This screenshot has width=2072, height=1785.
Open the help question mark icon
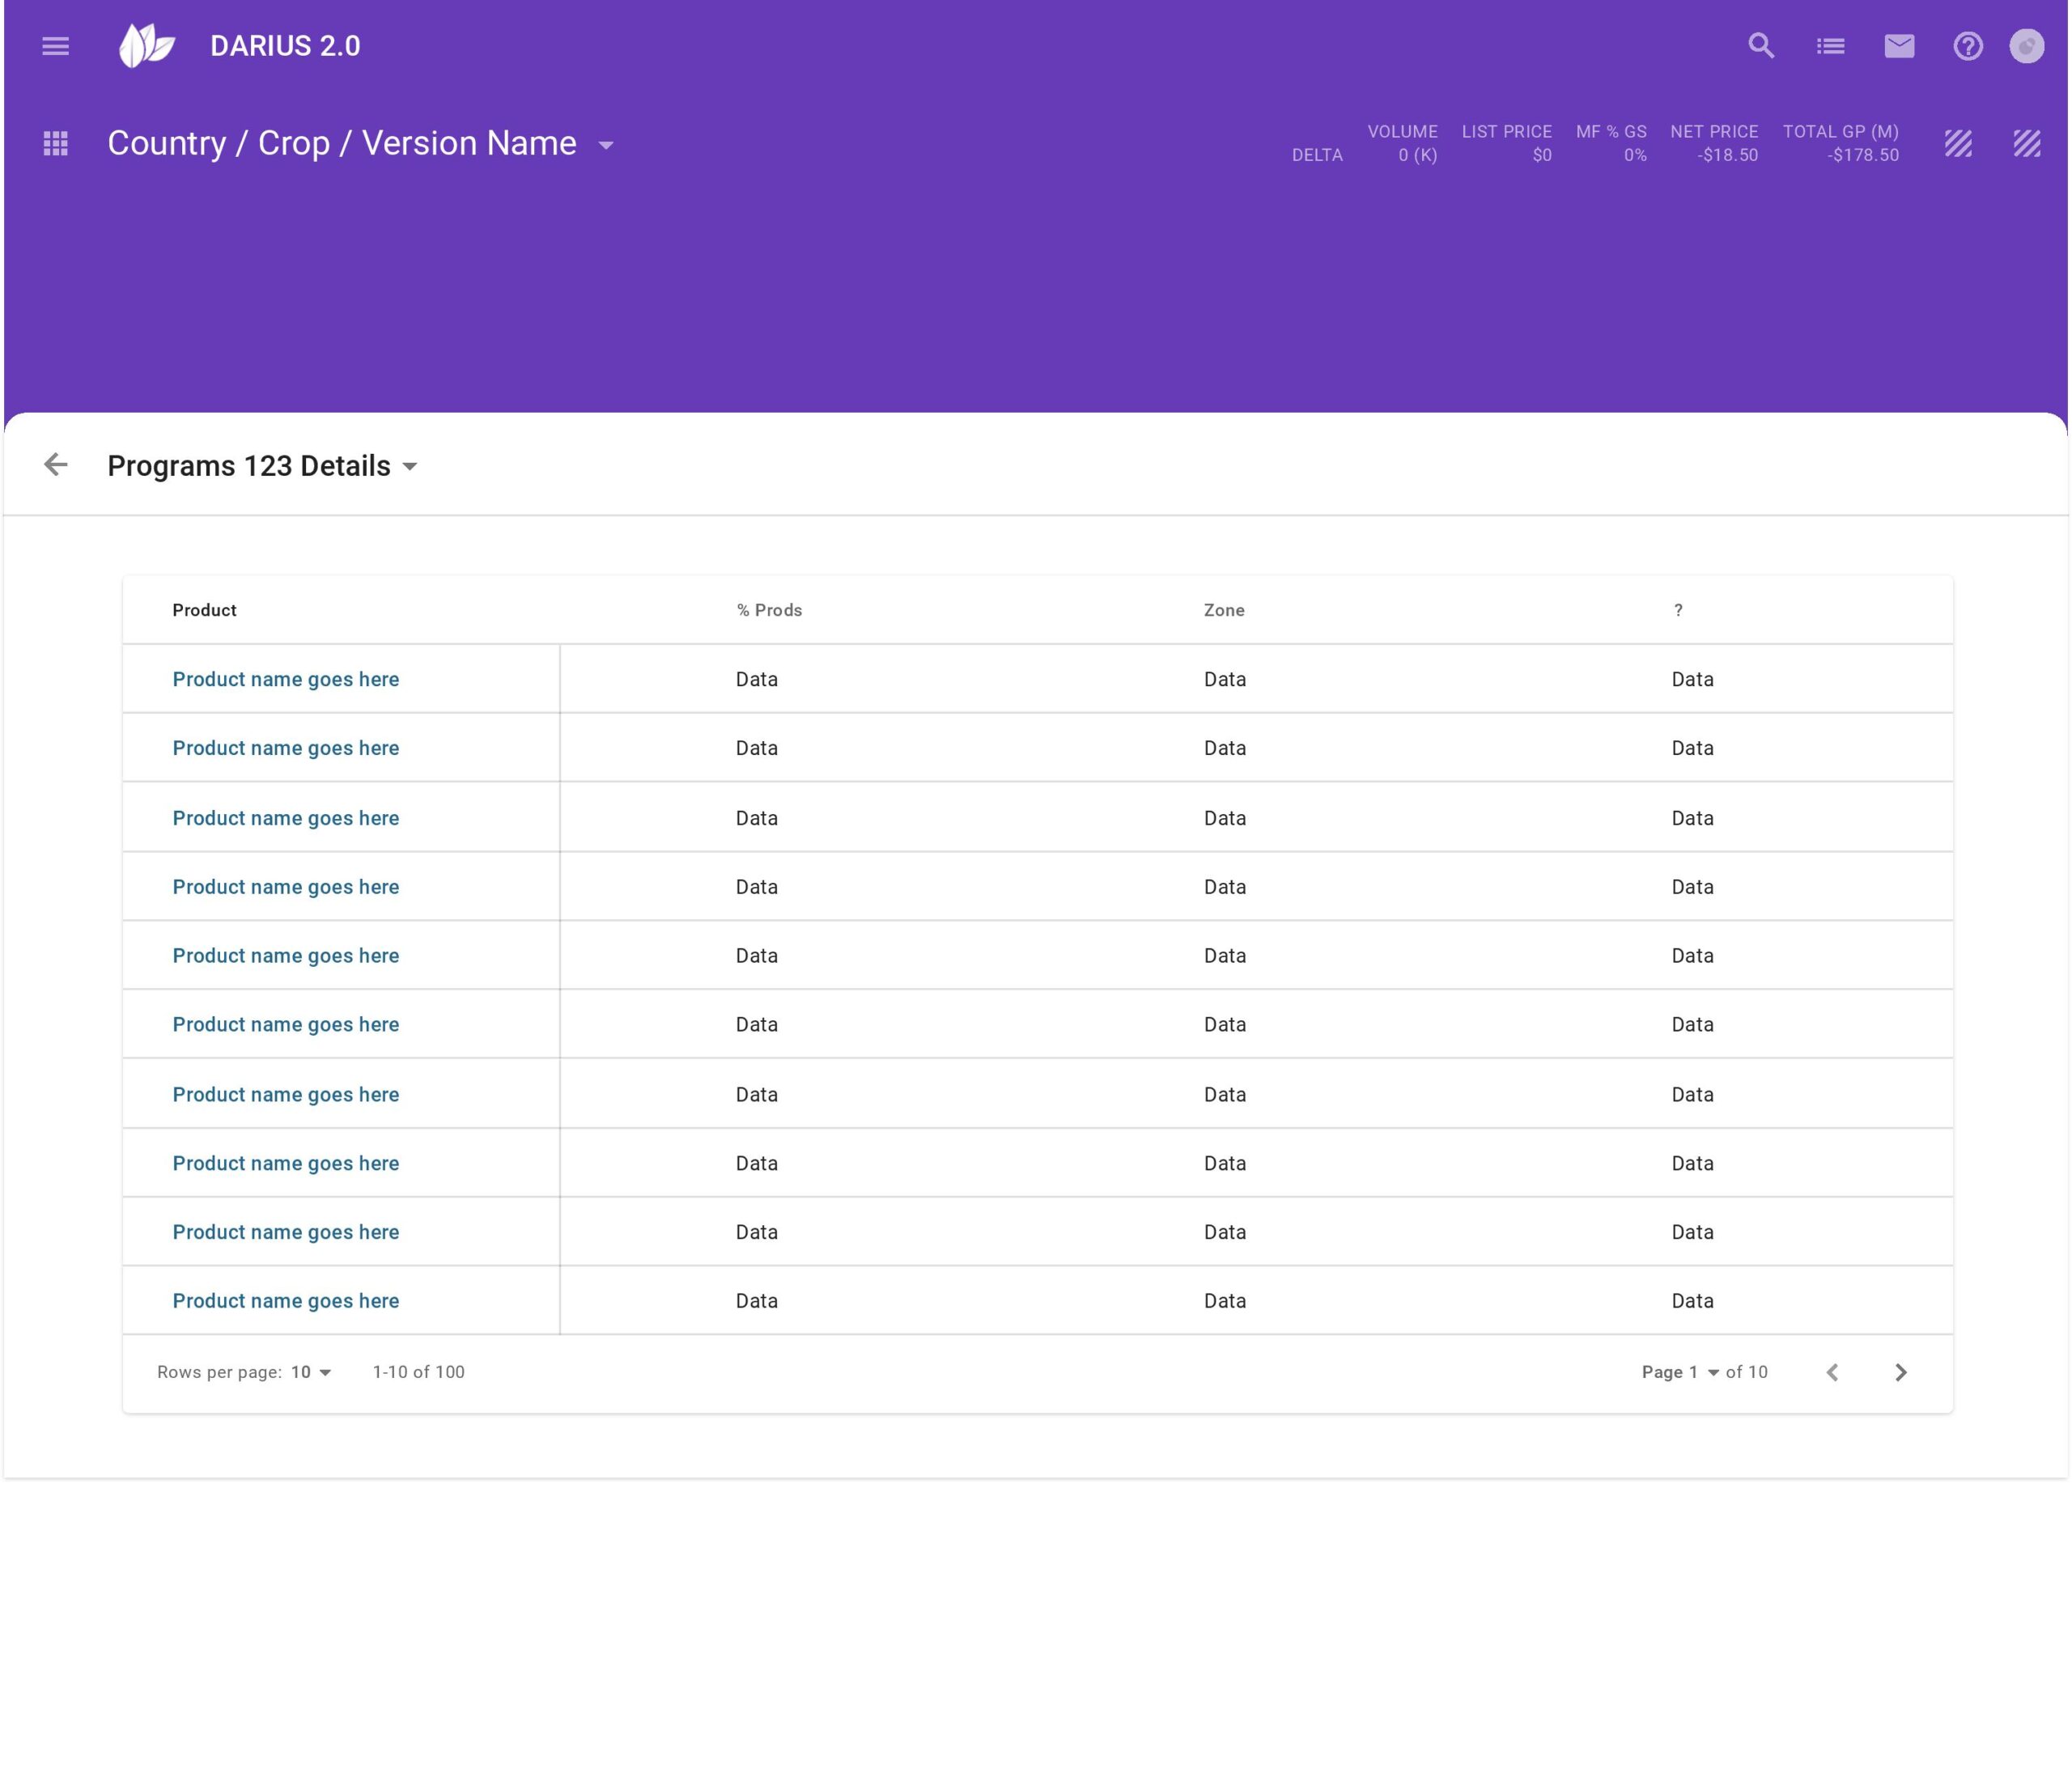(x=1967, y=46)
